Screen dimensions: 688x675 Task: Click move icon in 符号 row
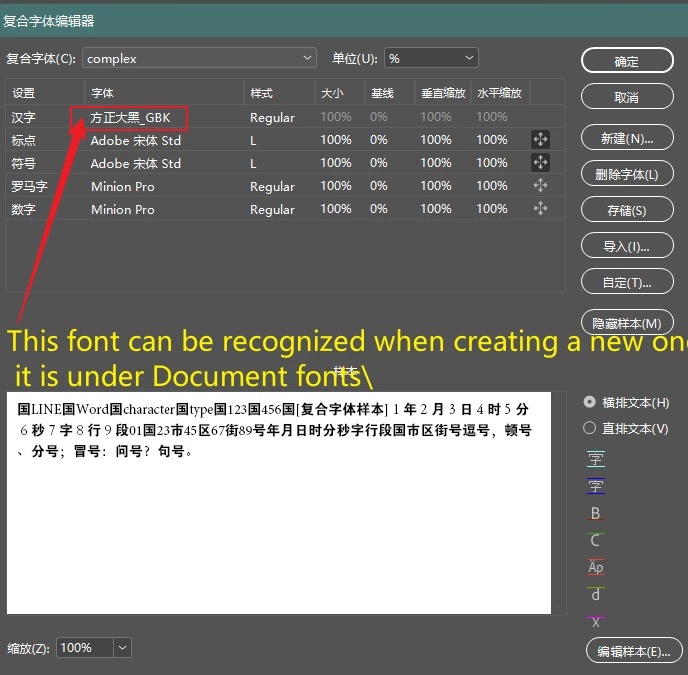click(540, 162)
